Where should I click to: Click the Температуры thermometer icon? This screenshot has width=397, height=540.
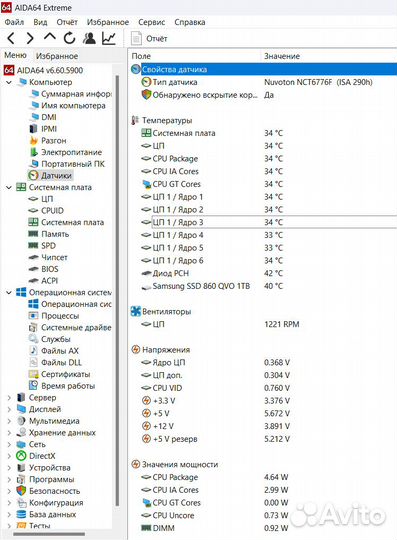coord(135,121)
